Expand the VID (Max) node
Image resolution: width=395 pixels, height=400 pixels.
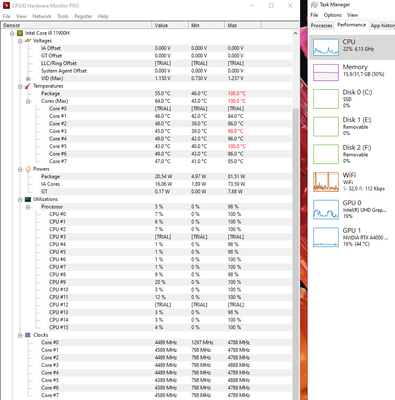[28, 79]
